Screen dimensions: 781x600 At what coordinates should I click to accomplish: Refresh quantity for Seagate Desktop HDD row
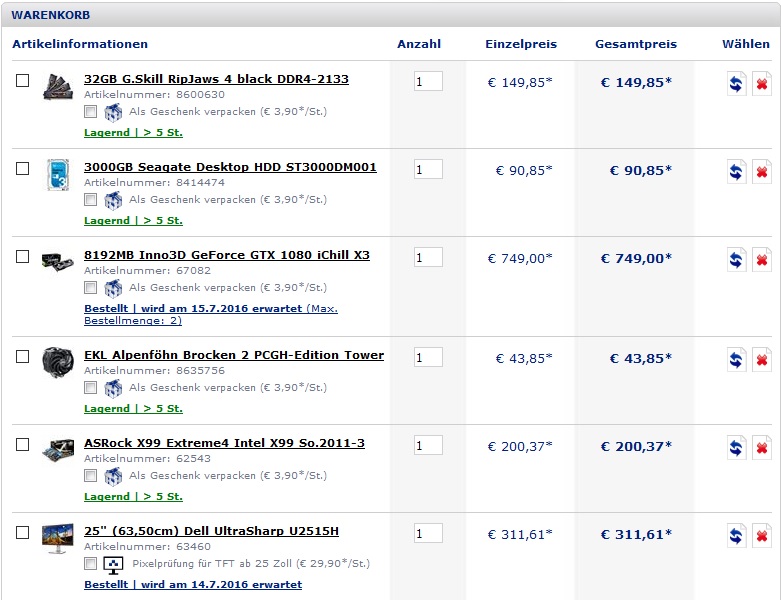click(x=737, y=172)
